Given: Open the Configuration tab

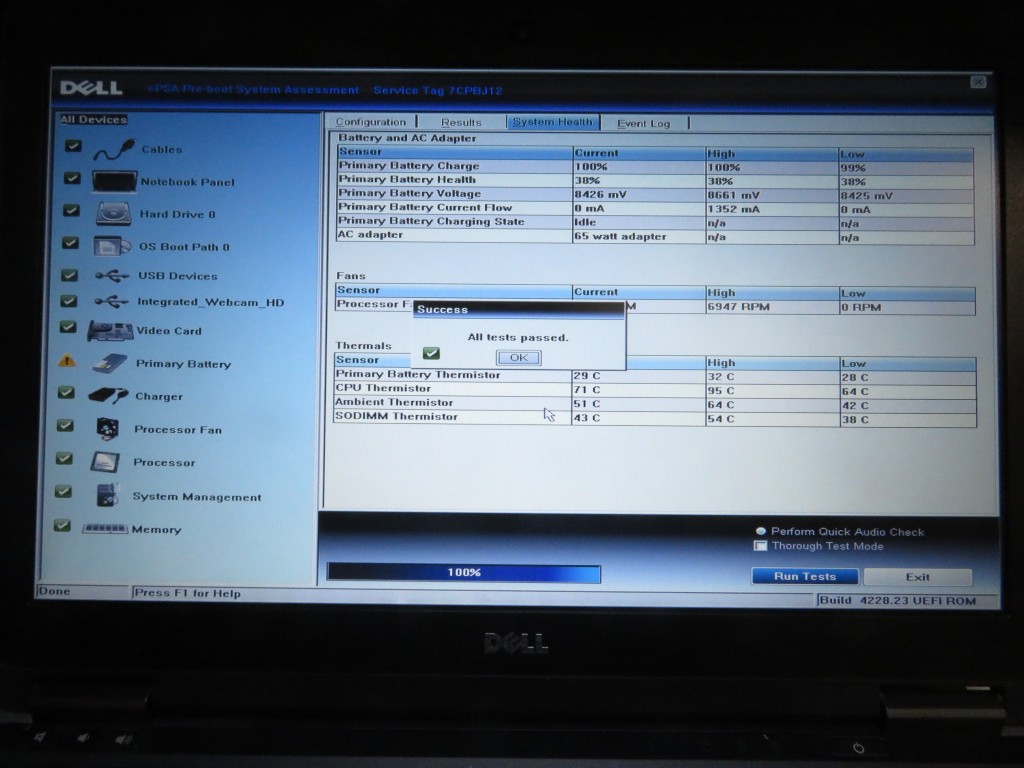Looking at the screenshot, I should pyautogui.click(x=371, y=121).
